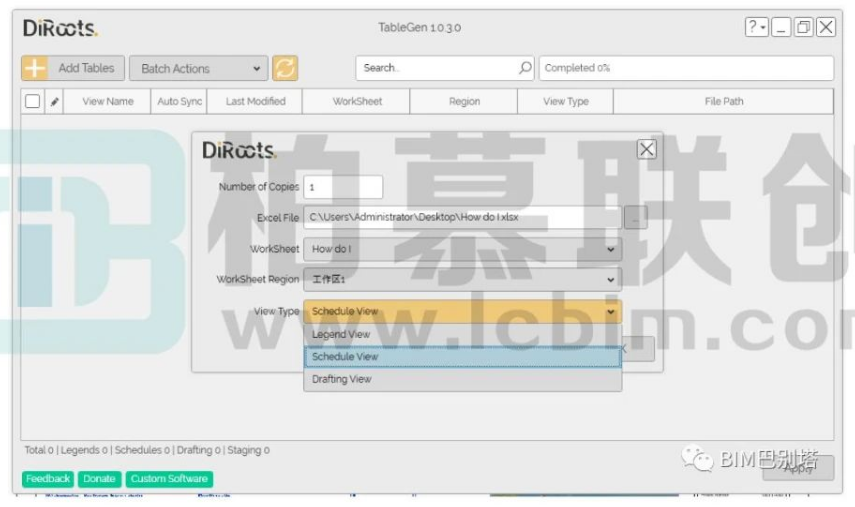855x507 pixels.
Task: Click the Number of Copies field
Action: pyautogui.click(x=343, y=187)
